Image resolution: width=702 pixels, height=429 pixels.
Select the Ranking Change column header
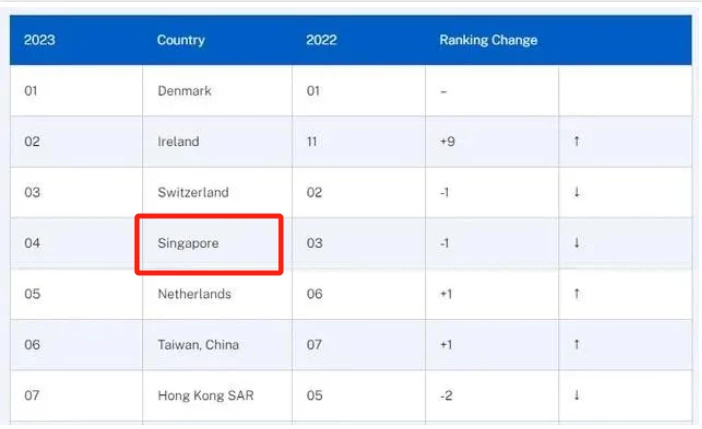coord(488,40)
